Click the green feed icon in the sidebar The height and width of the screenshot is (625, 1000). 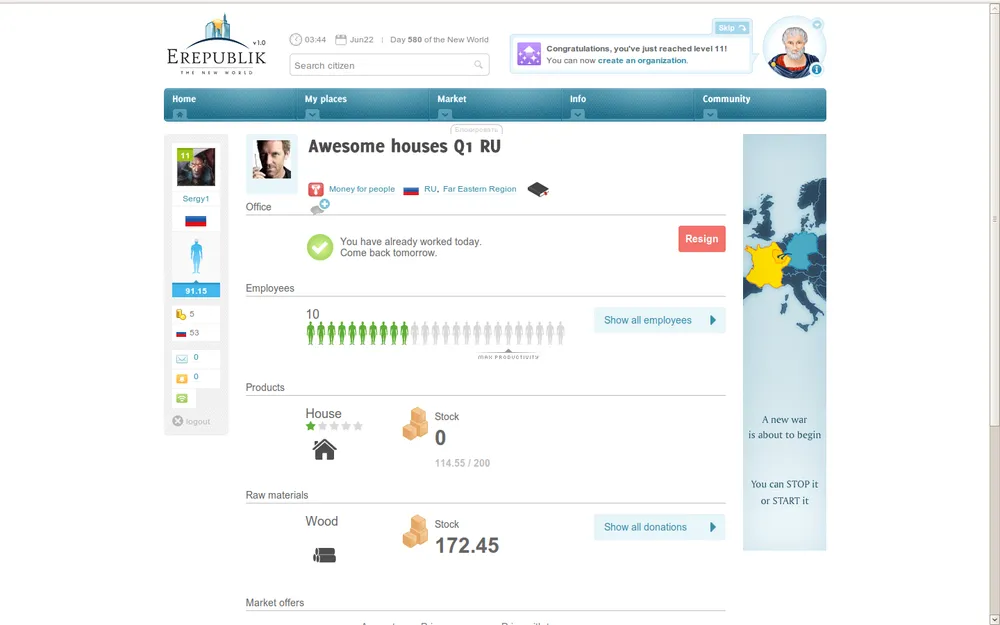(x=182, y=399)
